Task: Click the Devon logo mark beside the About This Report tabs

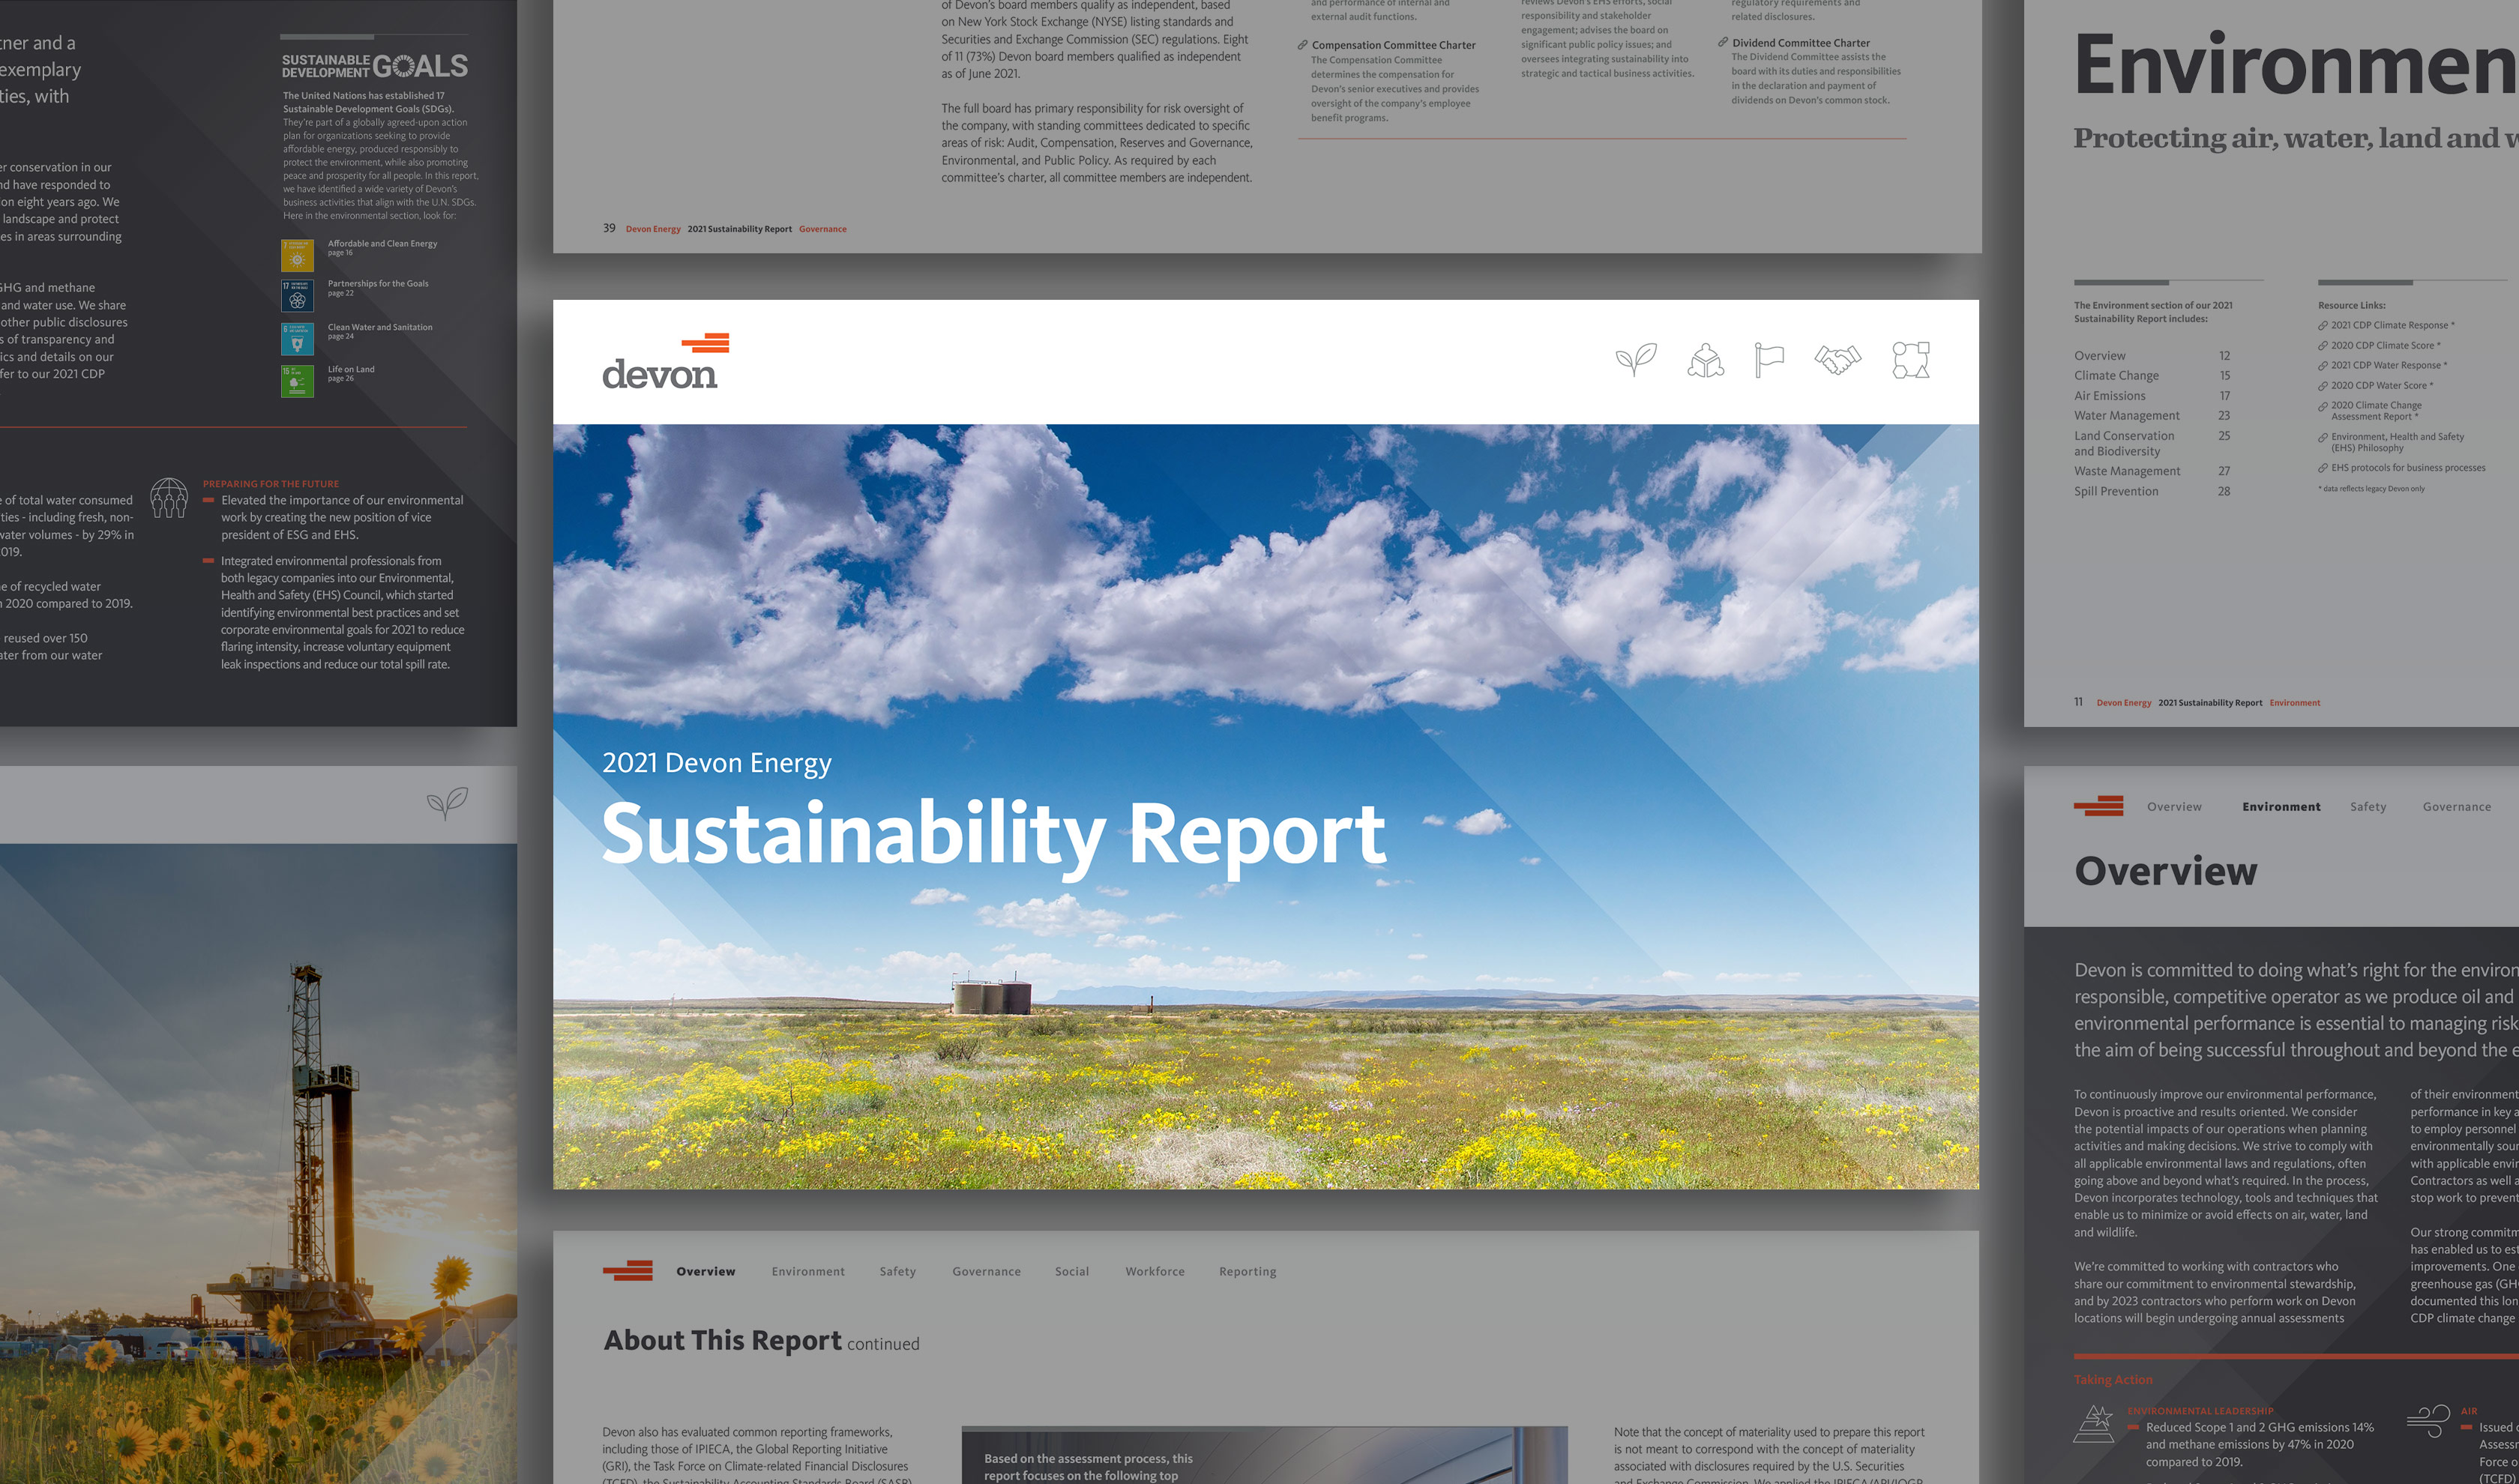Action: pos(627,1271)
